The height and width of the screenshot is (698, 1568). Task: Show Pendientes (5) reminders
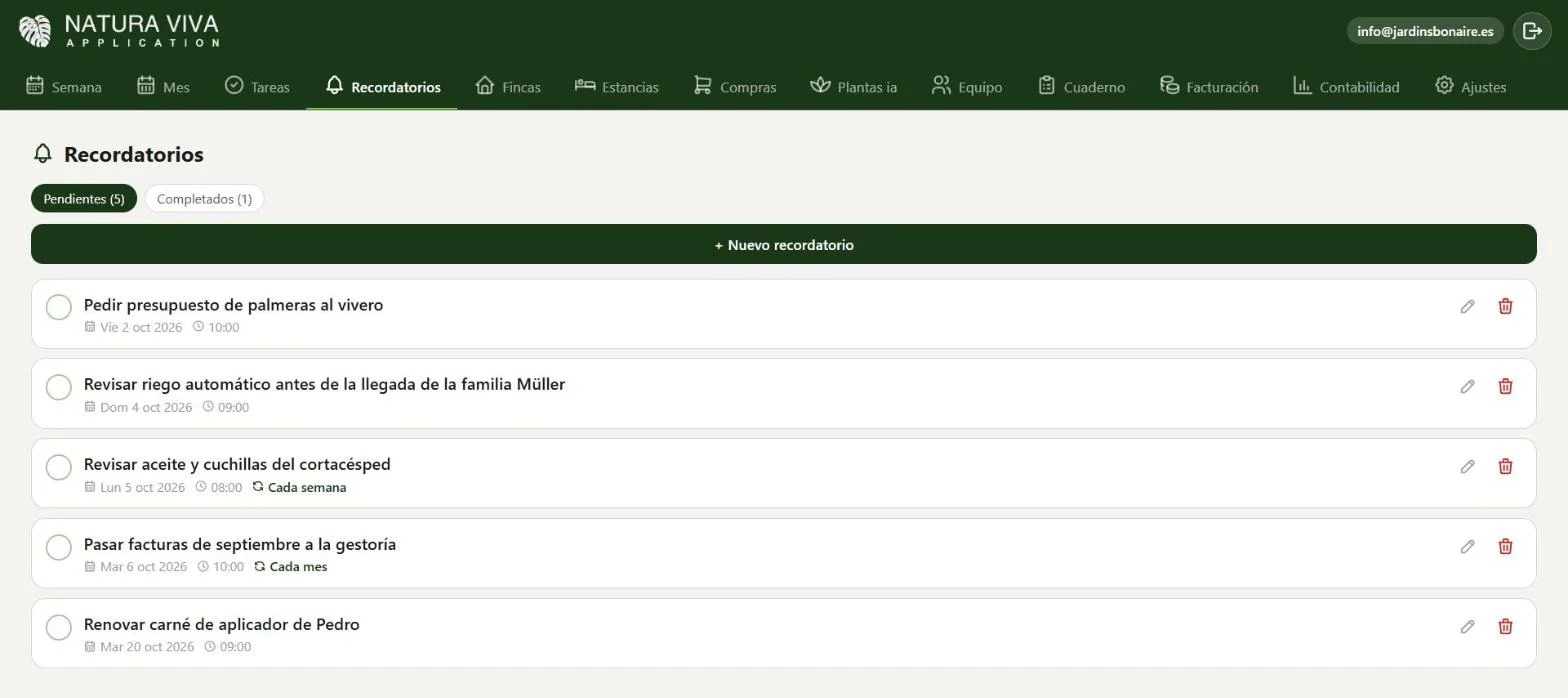coord(84,198)
